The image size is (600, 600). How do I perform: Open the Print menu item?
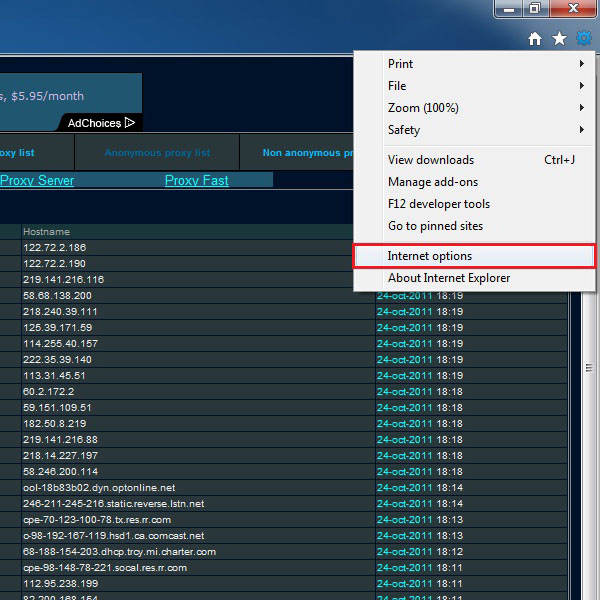click(x=474, y=64)
